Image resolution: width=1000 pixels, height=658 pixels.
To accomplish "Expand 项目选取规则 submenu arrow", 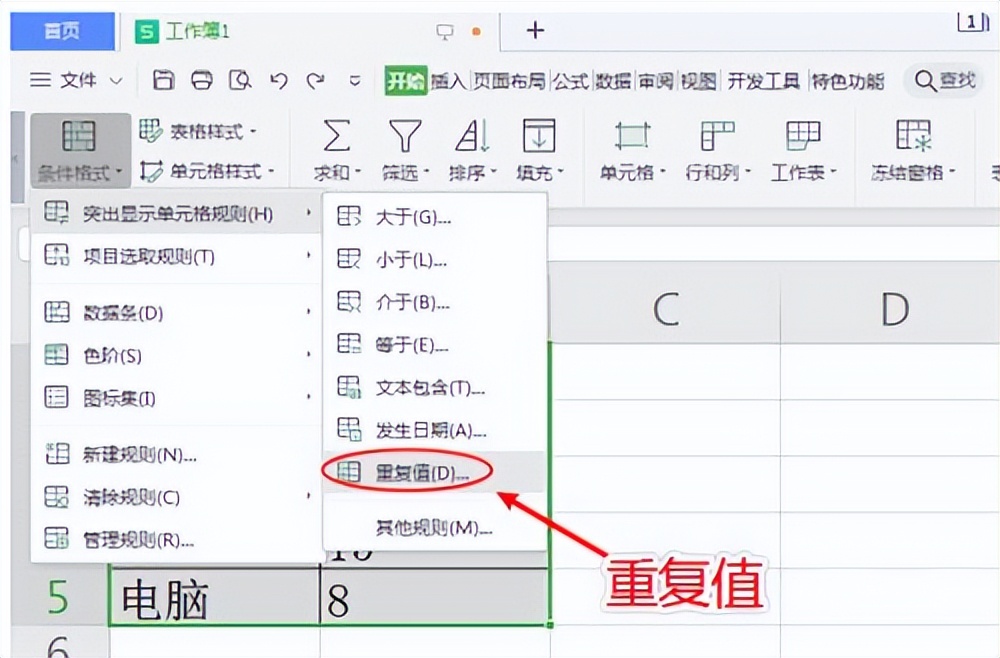I will [x=309, y=256].
